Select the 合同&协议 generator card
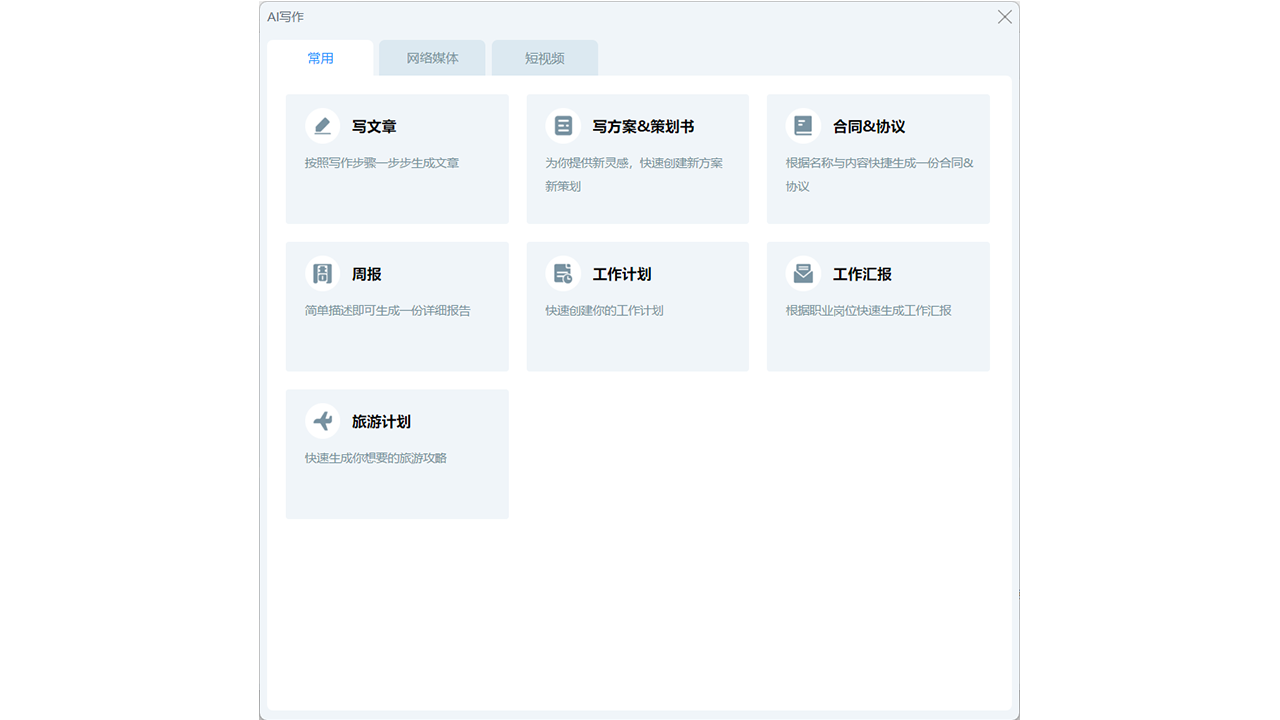This screenshot has height=720, width=1280. (878, 158)
